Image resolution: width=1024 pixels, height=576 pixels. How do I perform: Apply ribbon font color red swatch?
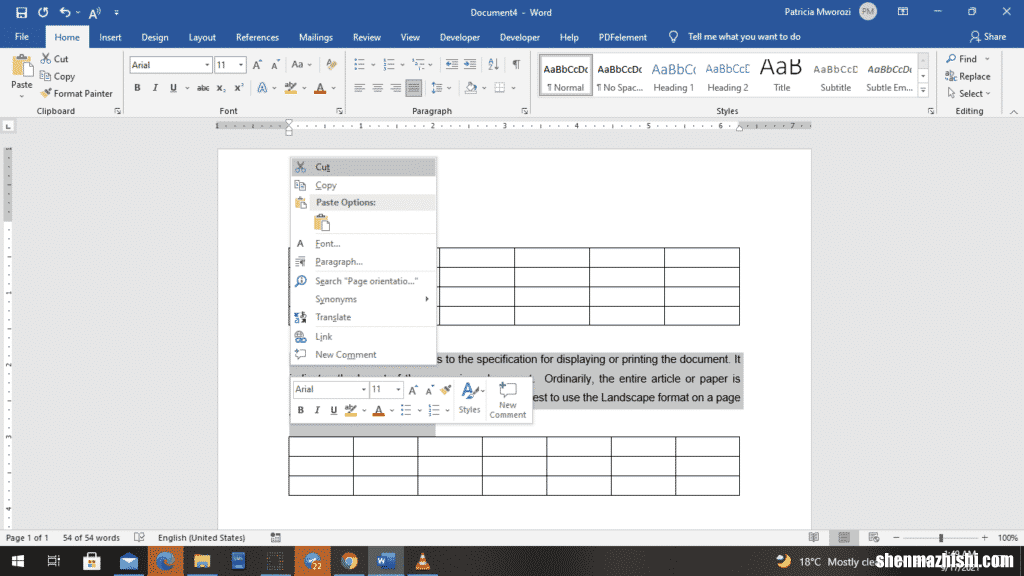point(320,88)
